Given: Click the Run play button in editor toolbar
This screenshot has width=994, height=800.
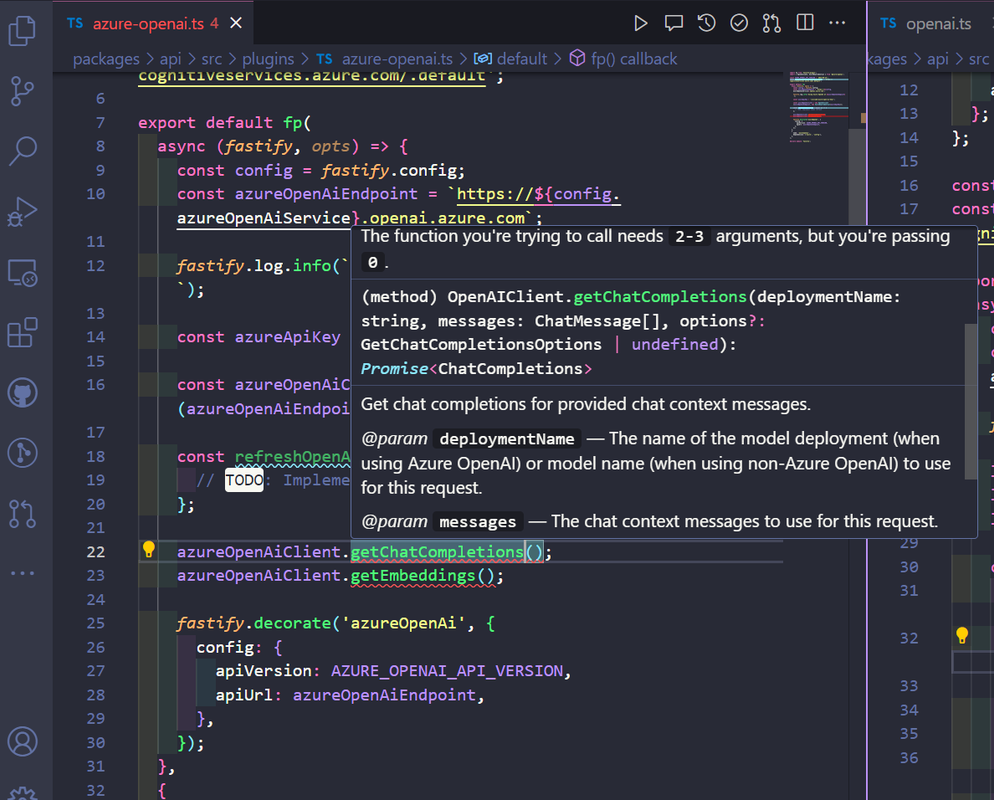Looking at the screenshot, I should tap(641, 23).
